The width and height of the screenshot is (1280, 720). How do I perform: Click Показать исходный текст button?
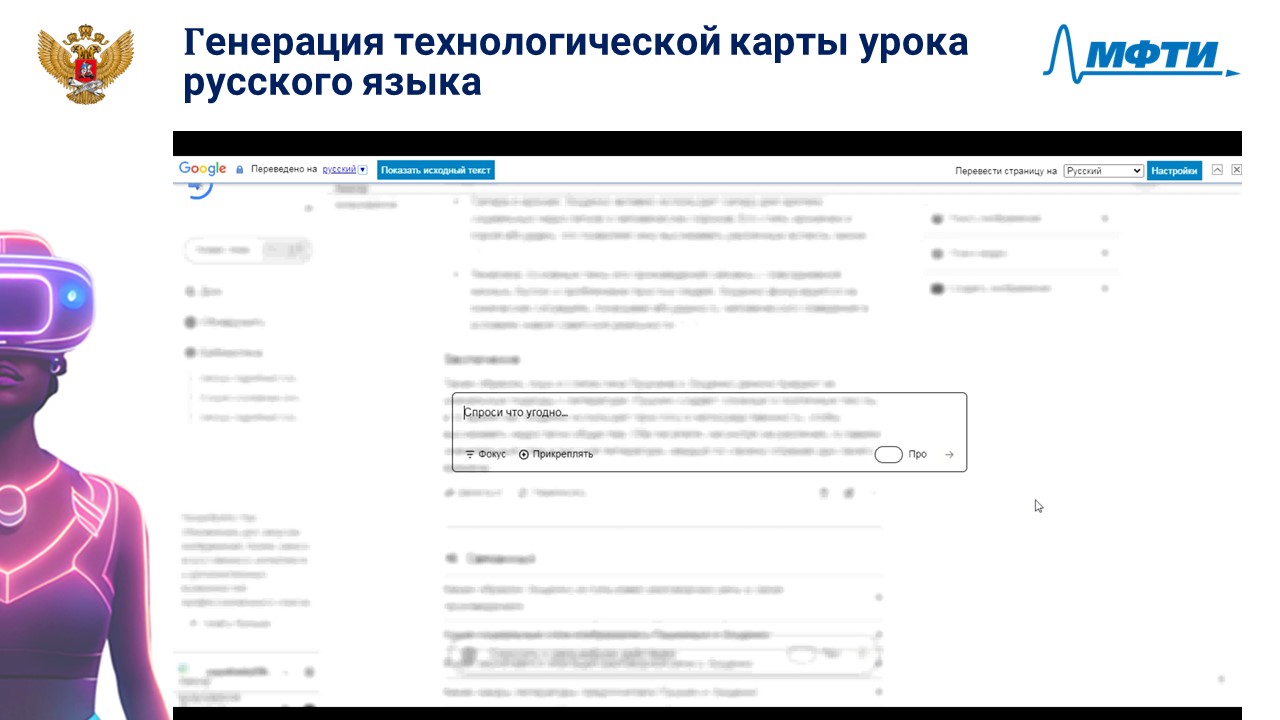(x=436, y=170)
